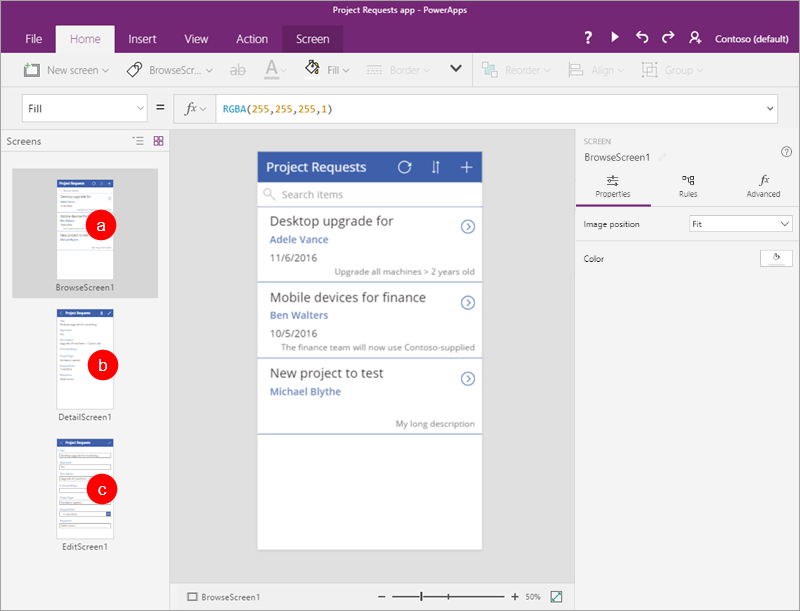
Task: Open the Fill toolbar dropdown arrow
Action: click(x=346, y=70)
